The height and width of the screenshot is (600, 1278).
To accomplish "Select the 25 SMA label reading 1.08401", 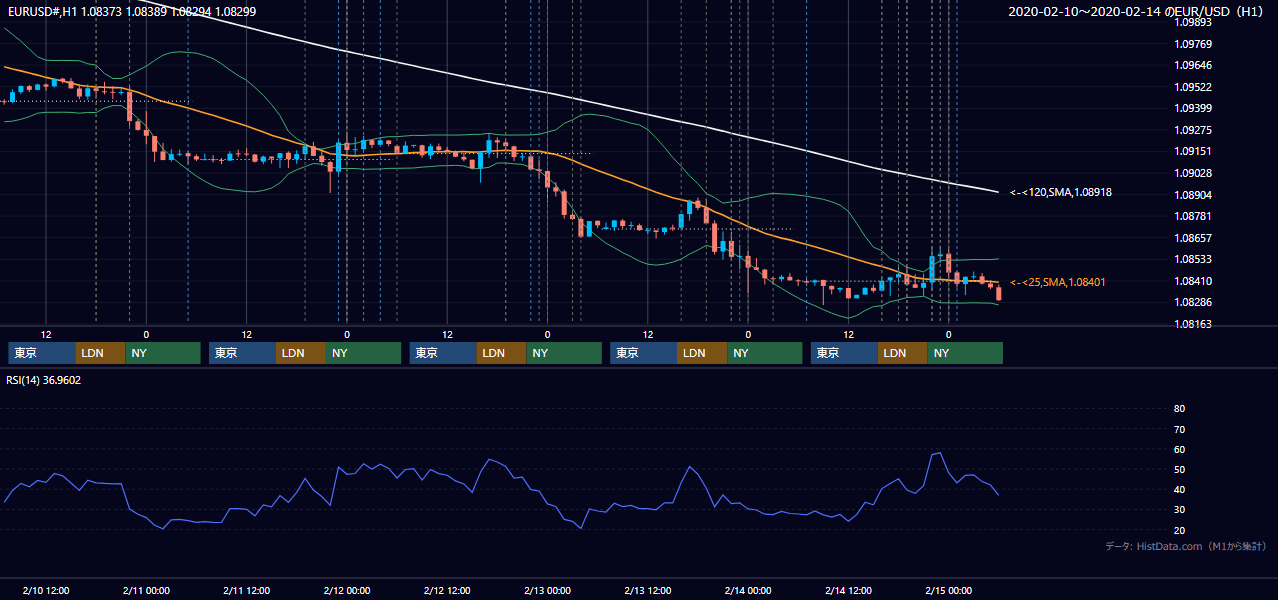I will tap(1058, 282).
